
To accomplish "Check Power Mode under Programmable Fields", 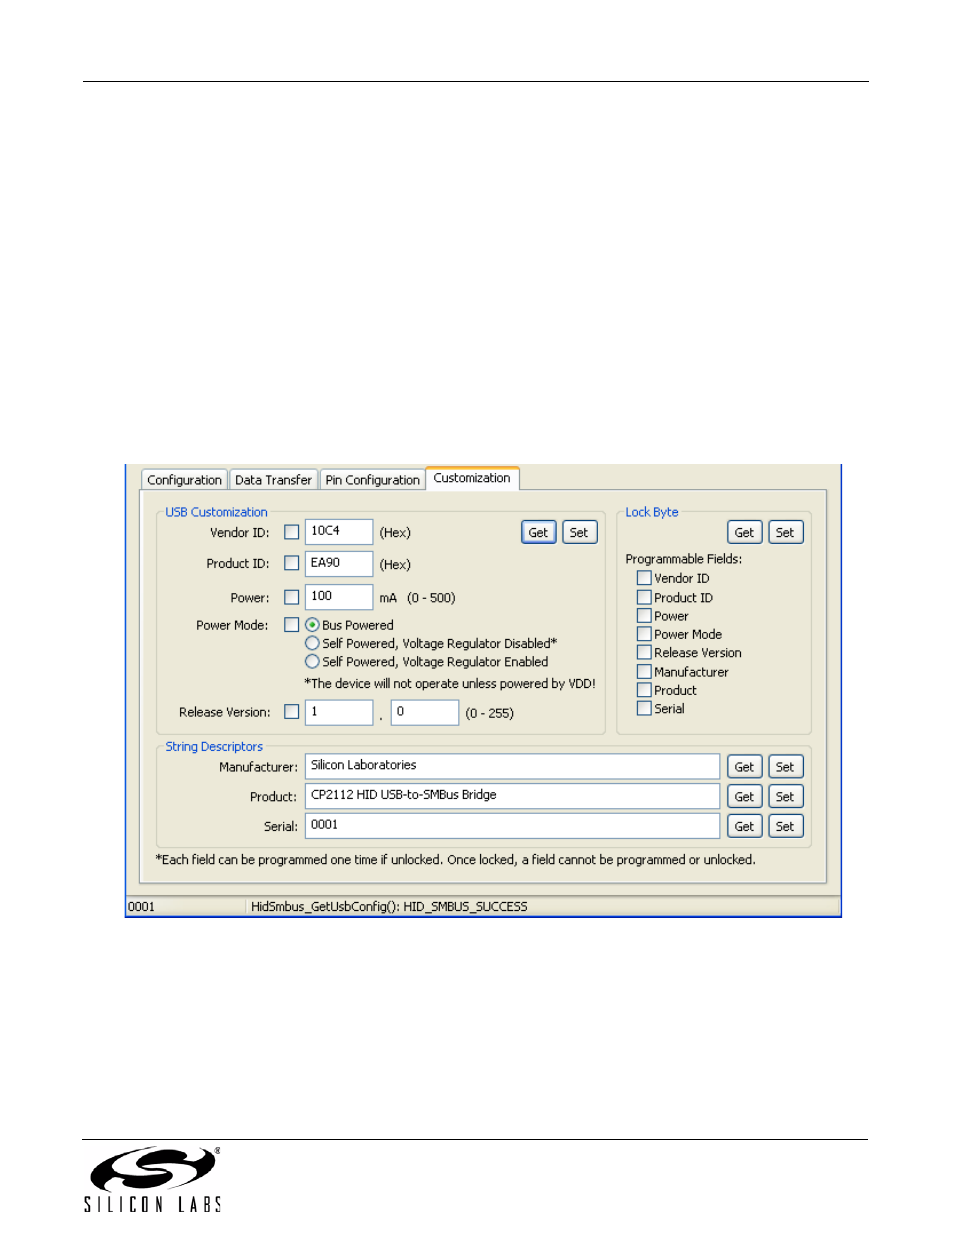I will click(x=644, y=634).
